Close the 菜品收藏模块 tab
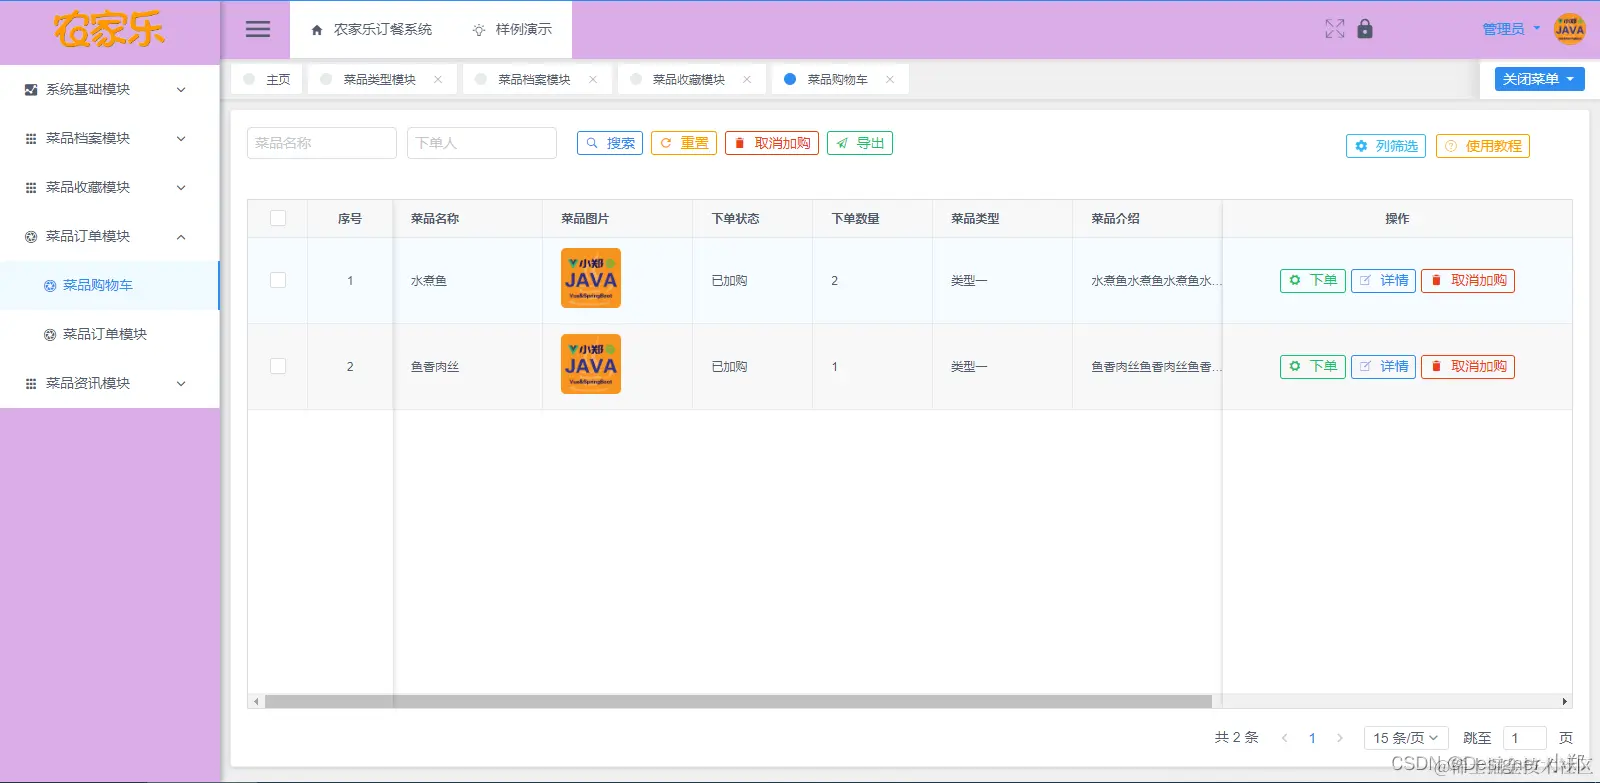The image size is (1600, 783). click(x=747, y=80)
